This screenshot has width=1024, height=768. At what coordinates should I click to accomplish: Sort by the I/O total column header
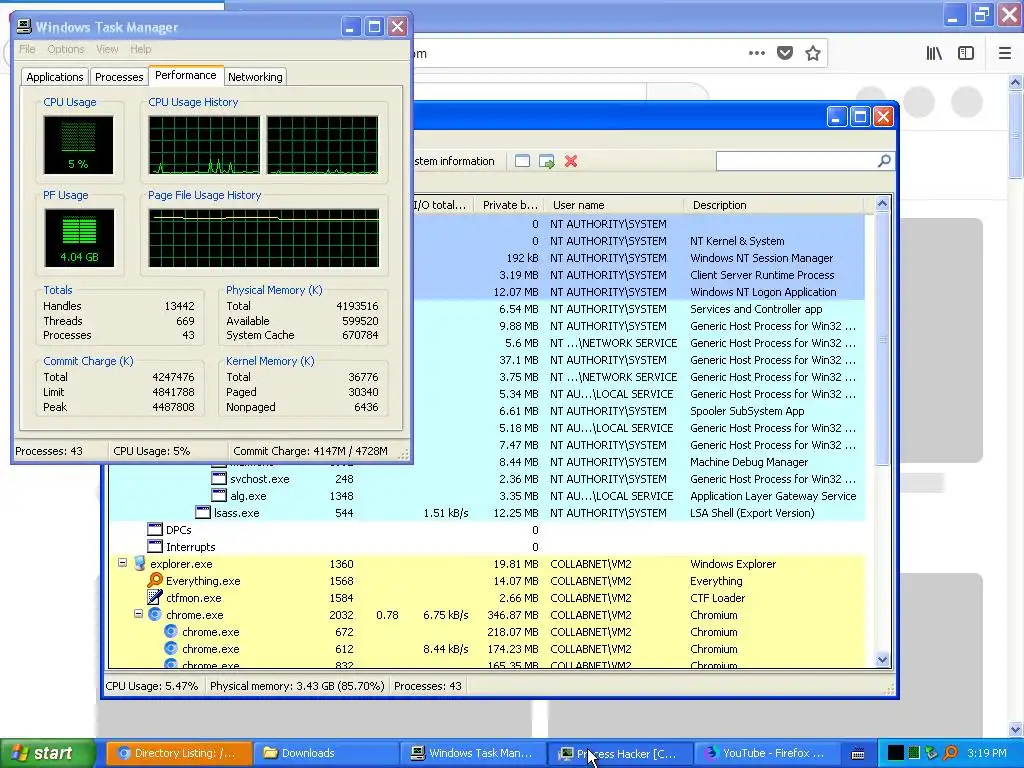point(441,205)
